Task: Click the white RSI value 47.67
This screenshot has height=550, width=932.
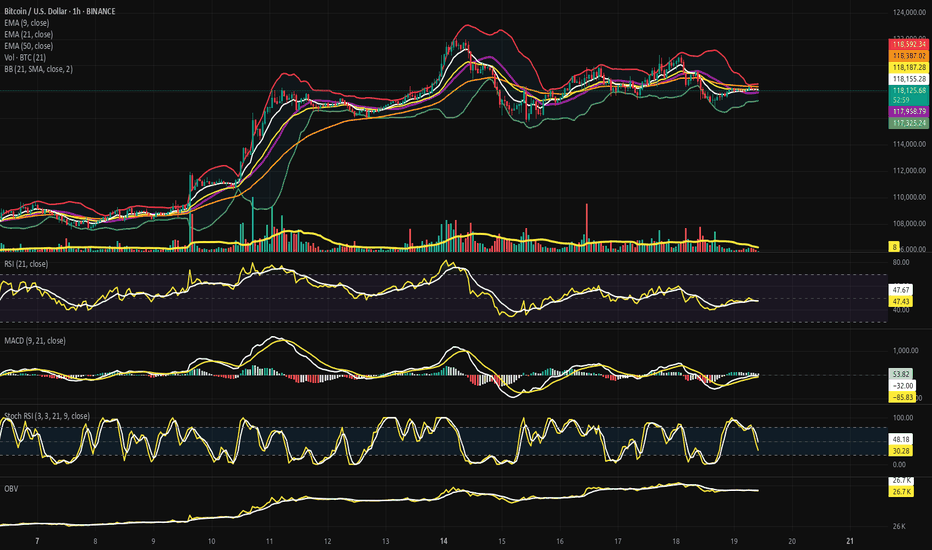Action: pos(901,290)
